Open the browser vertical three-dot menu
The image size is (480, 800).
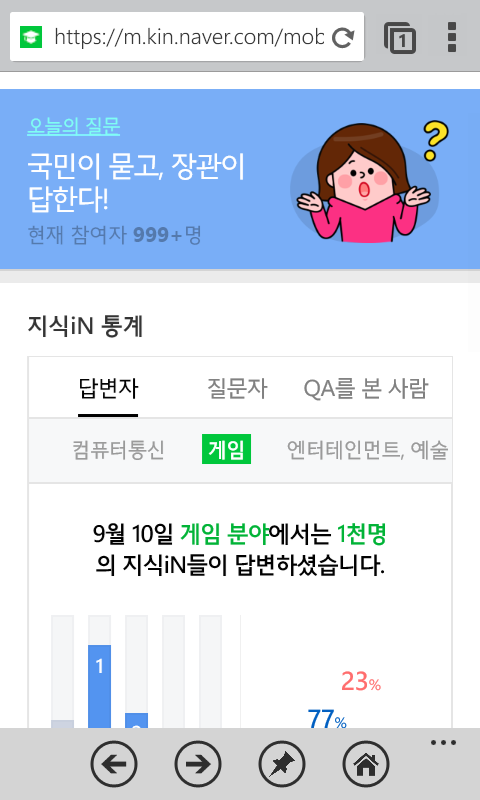point(451,37)
